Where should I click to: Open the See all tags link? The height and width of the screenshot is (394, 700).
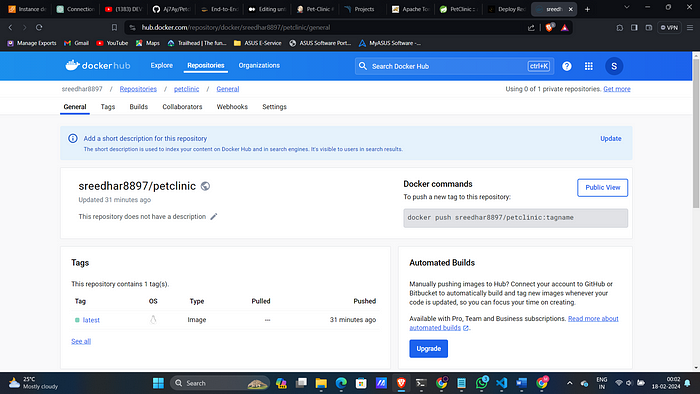[81, 341]
